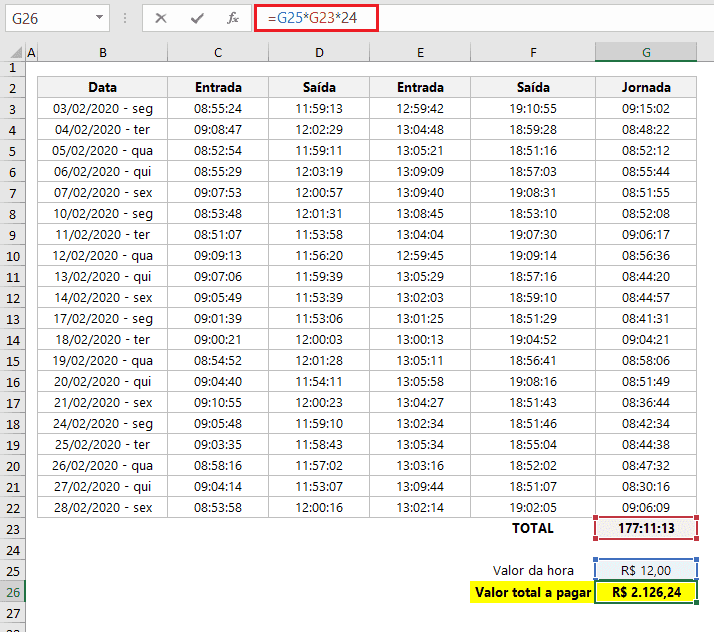Click the Jornada column heading cell
The height and width of the screenshot is (632, 714).
click(x=646, y=87)
